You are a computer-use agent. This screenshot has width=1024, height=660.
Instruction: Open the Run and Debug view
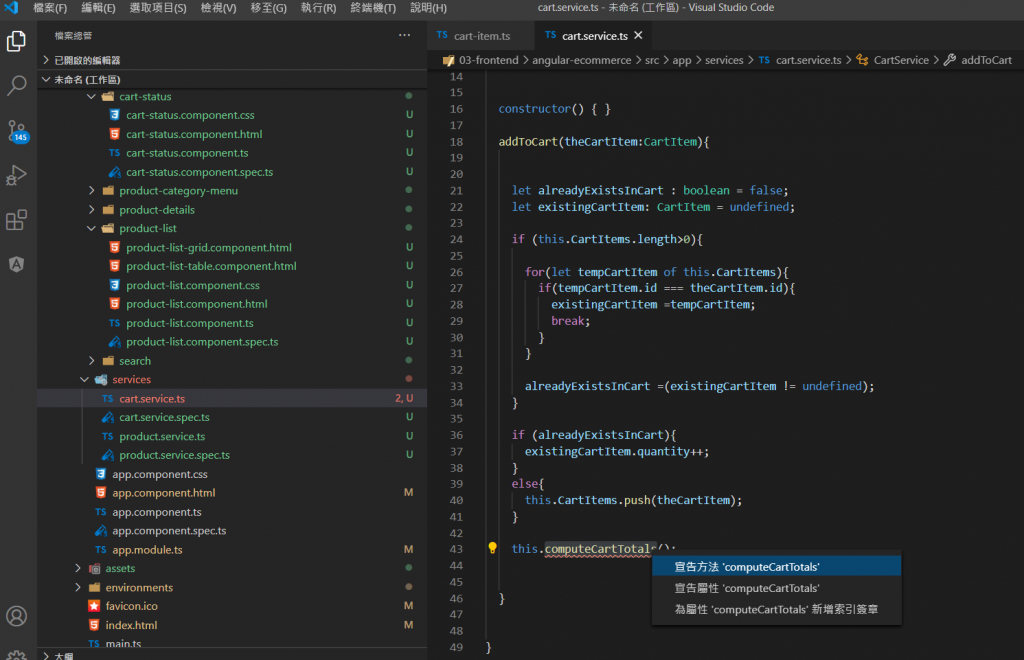click(17, 176)
